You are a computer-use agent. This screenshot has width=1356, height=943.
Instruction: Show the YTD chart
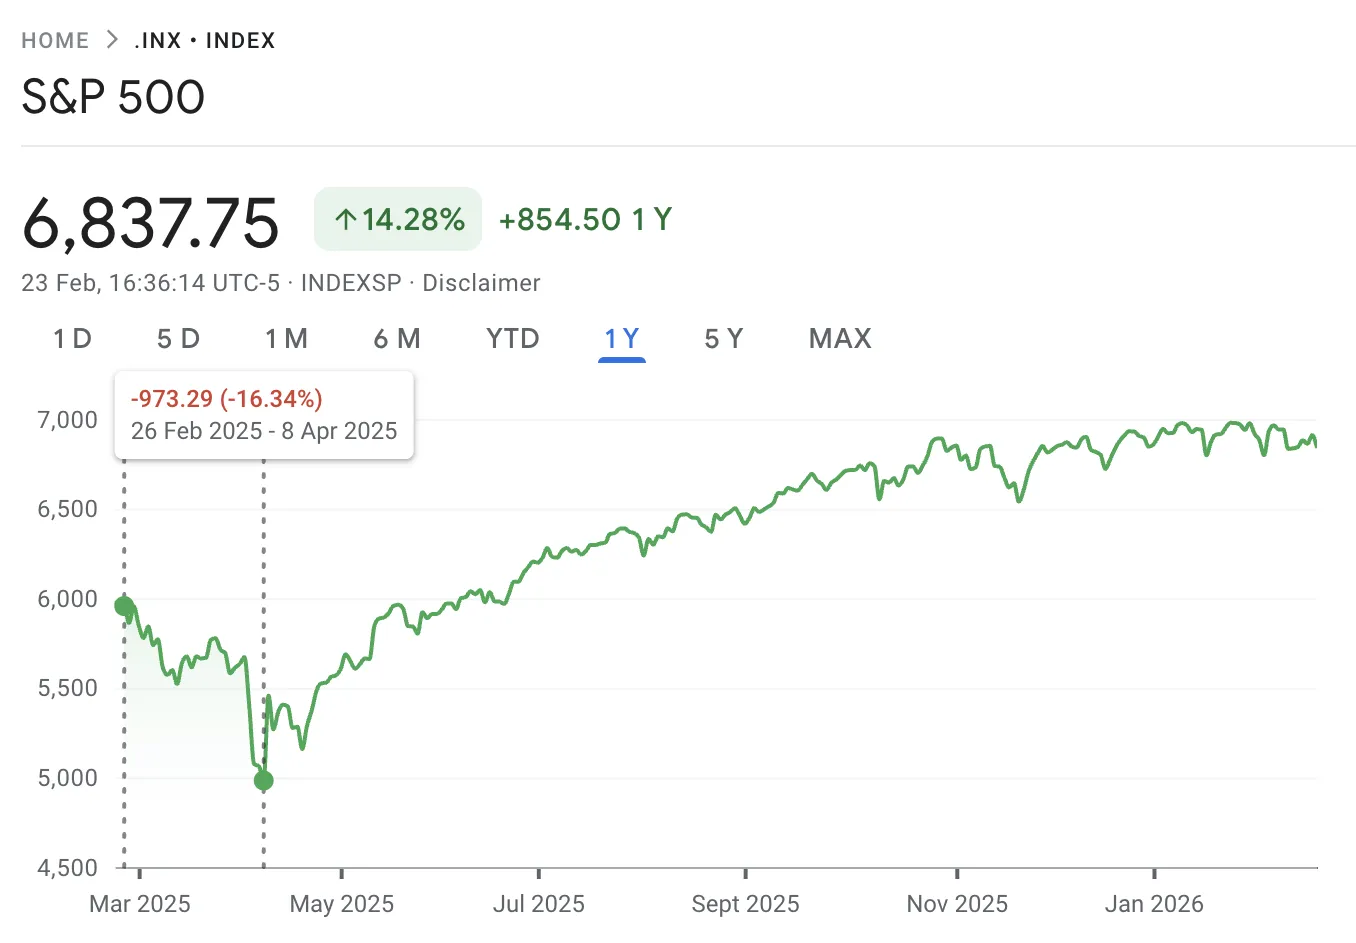coord(512,339)
